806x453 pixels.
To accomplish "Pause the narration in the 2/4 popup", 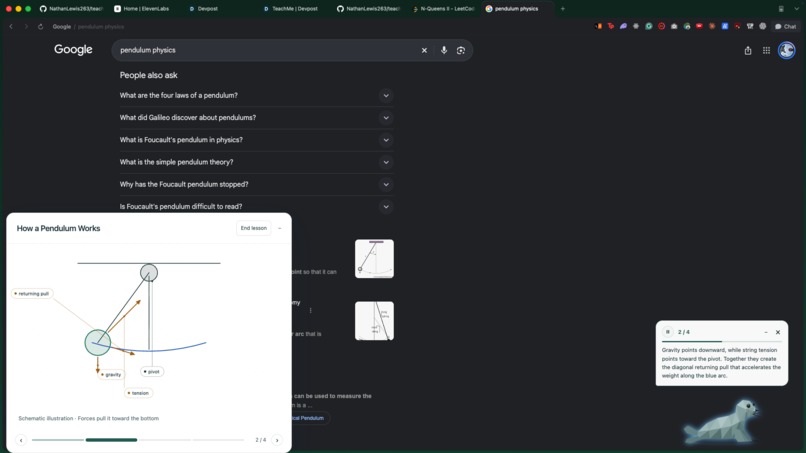I will pyautogui.click(x=668, y=332).
